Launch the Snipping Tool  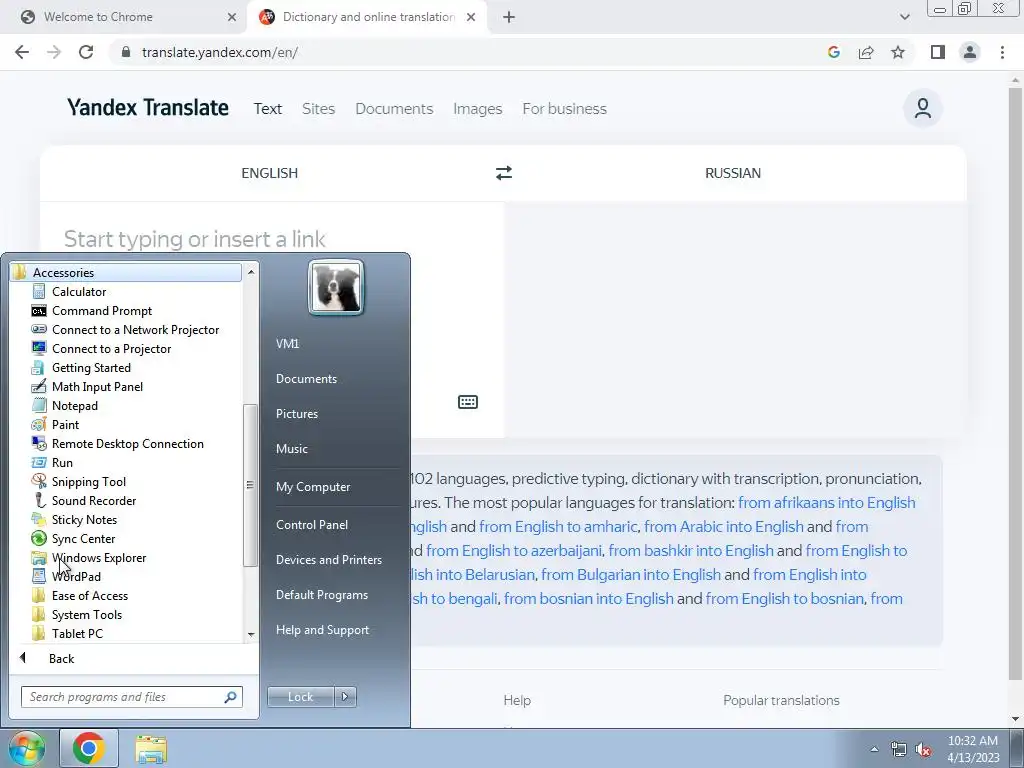pos(88,481)
